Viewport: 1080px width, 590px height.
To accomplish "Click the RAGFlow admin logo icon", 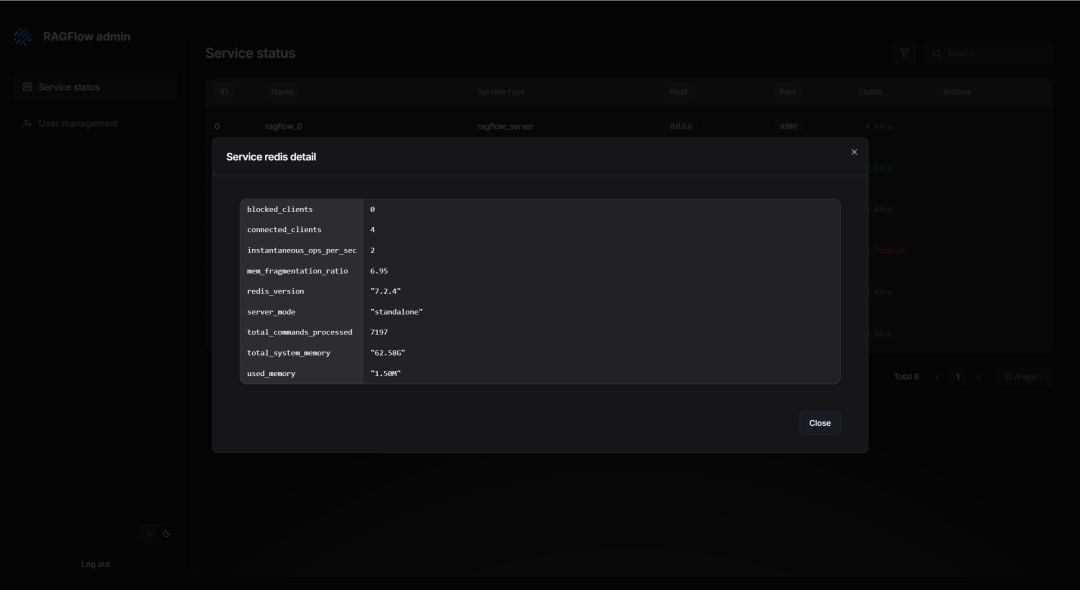I will [23, 37].
